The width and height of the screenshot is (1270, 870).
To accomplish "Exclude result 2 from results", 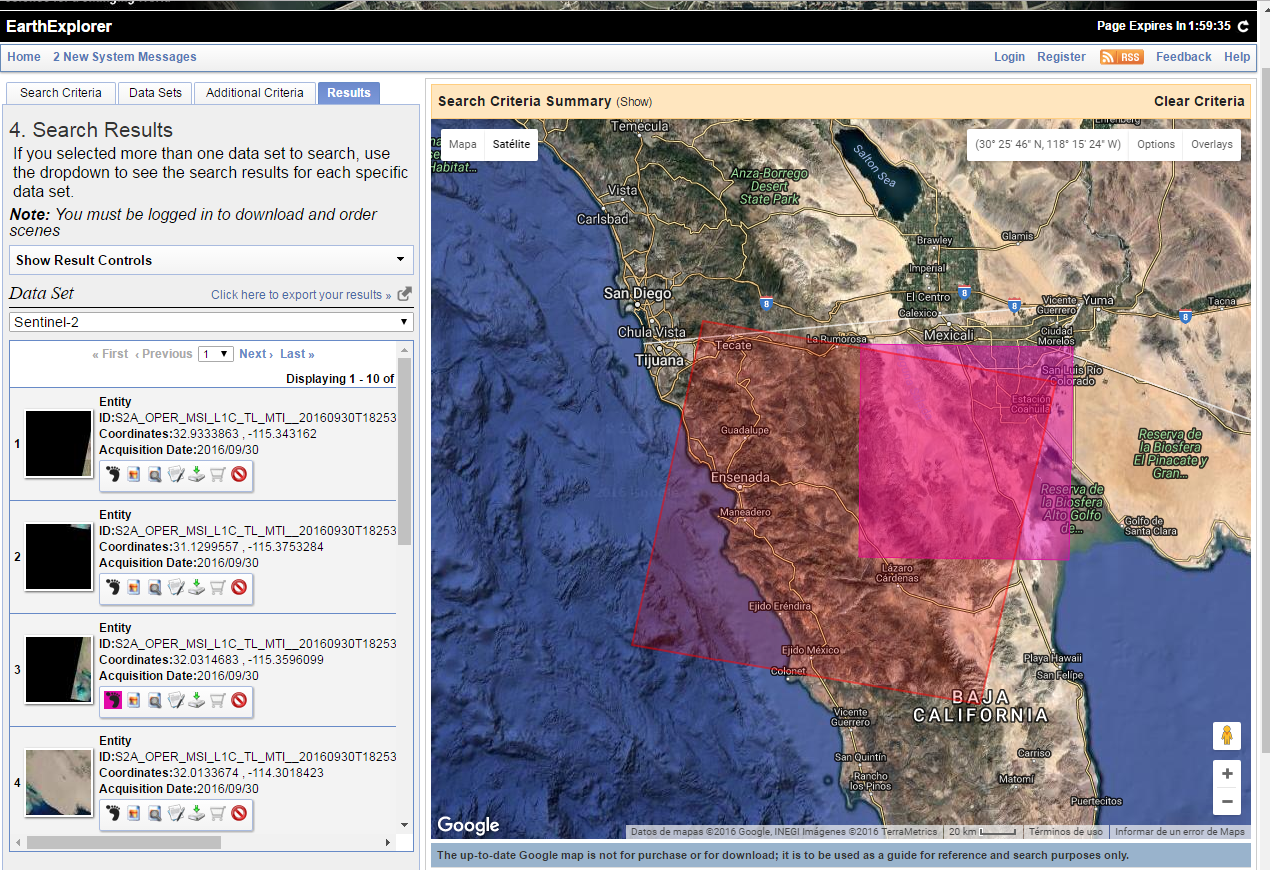I will (239, 588).
